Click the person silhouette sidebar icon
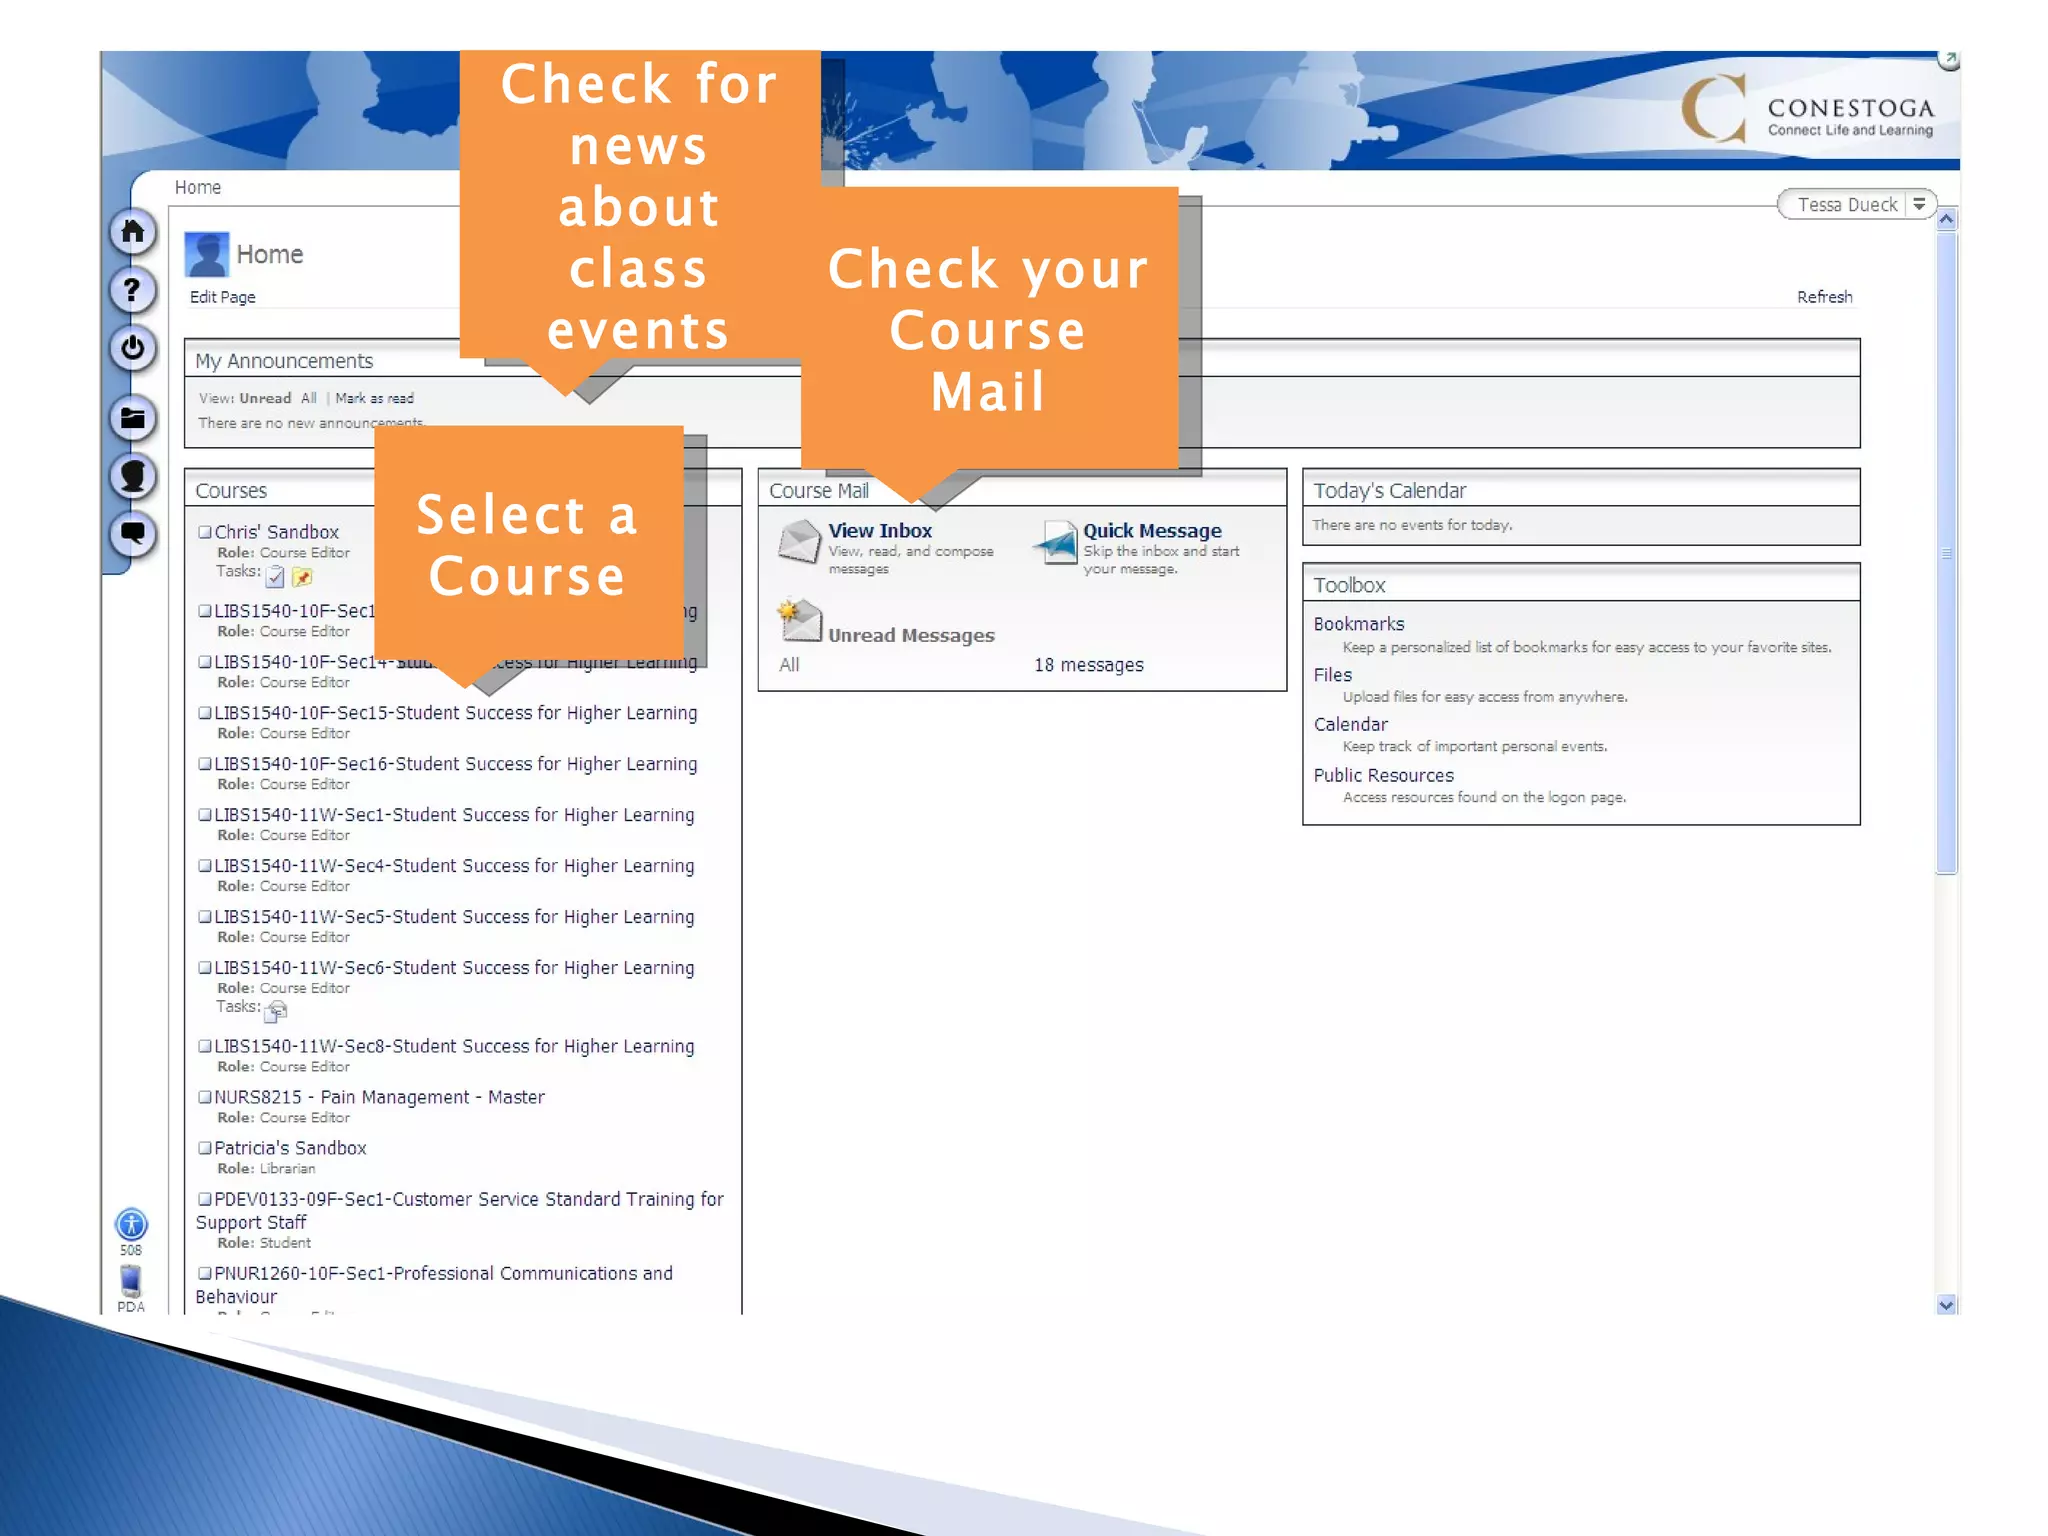This screenshot has height=1536, width=2048. [132, 475]
